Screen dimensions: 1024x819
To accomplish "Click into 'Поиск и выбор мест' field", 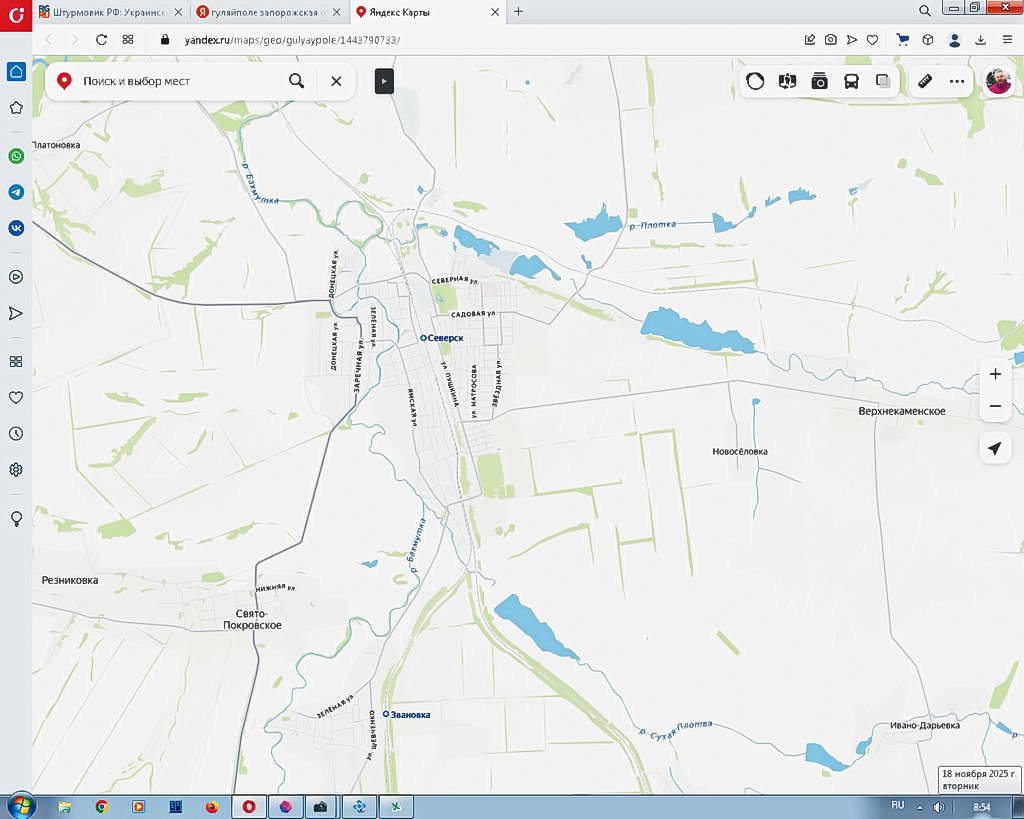I will [170, 81].
